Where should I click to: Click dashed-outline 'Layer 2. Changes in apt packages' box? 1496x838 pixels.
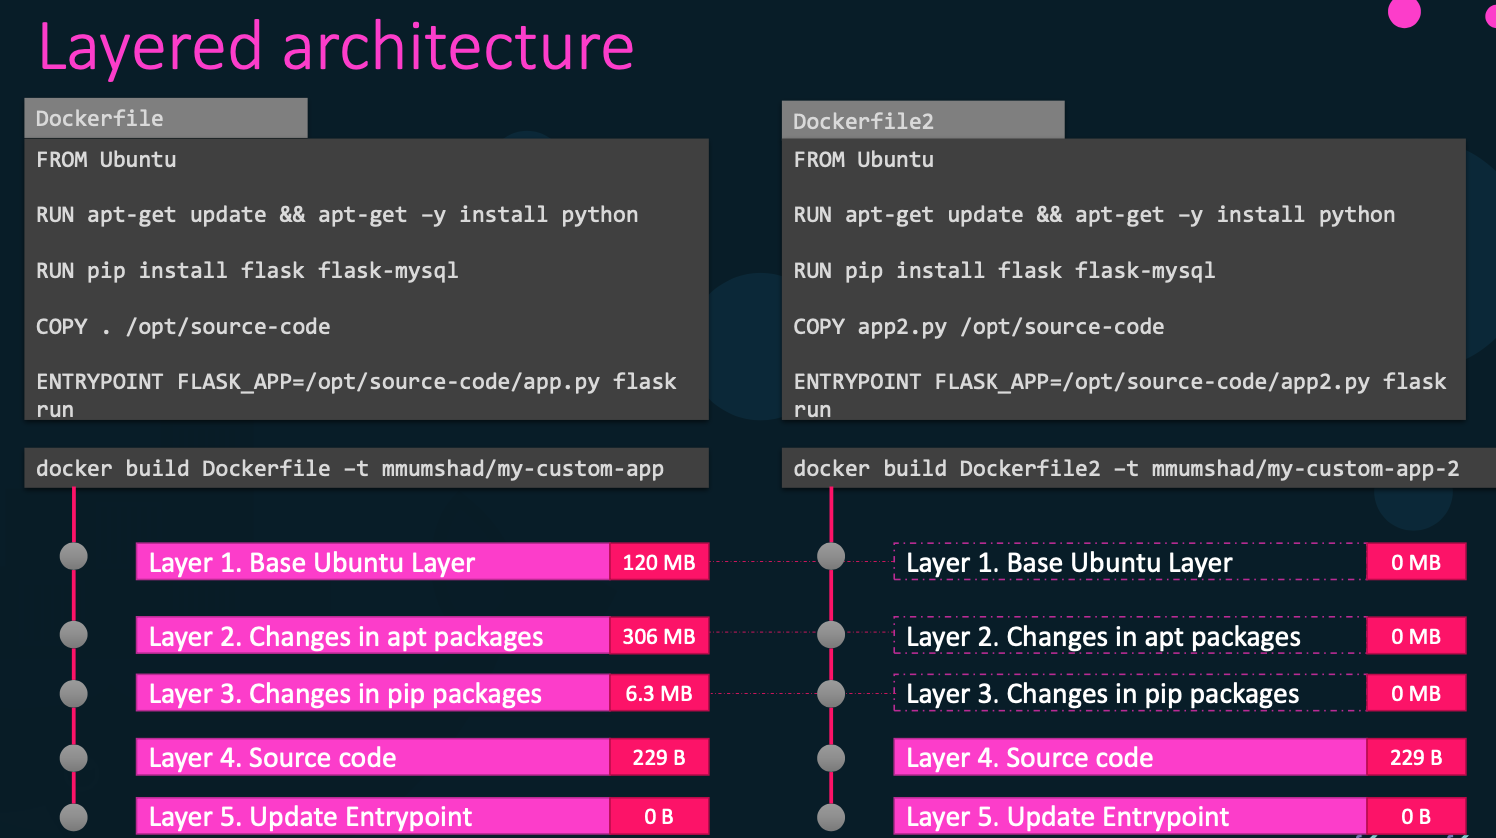coord(1130,636)
